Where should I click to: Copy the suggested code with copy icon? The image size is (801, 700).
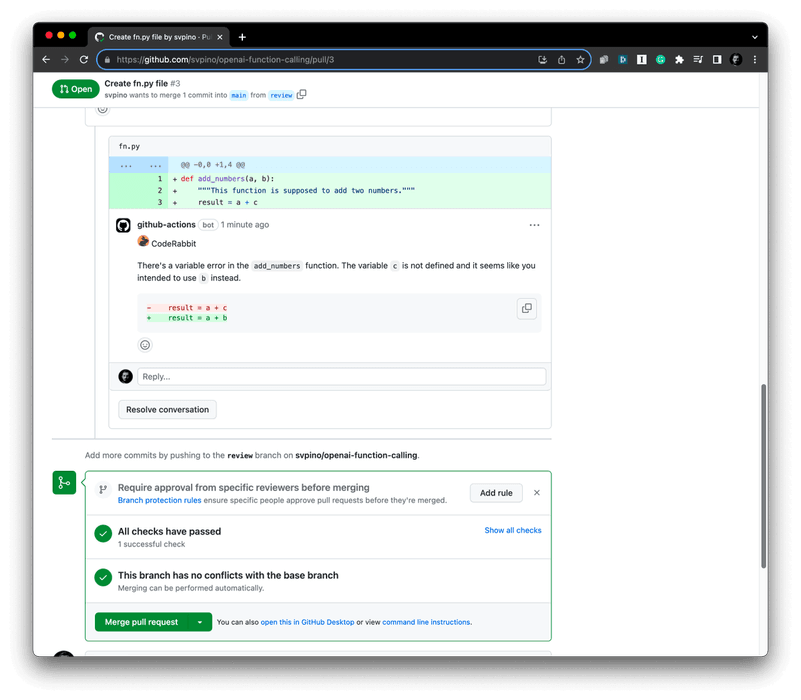527,309
